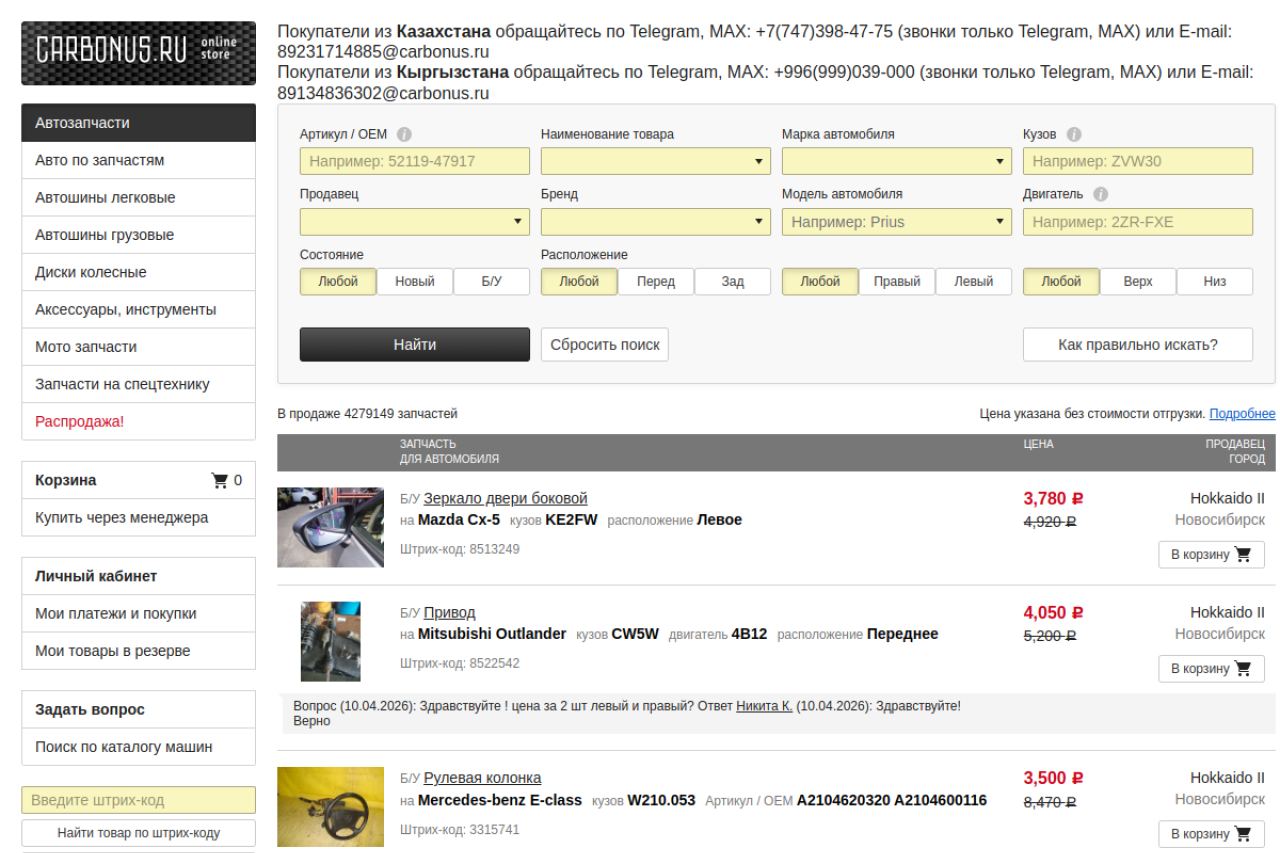Click the info icon next to Двигатель

coord(1100,195)
